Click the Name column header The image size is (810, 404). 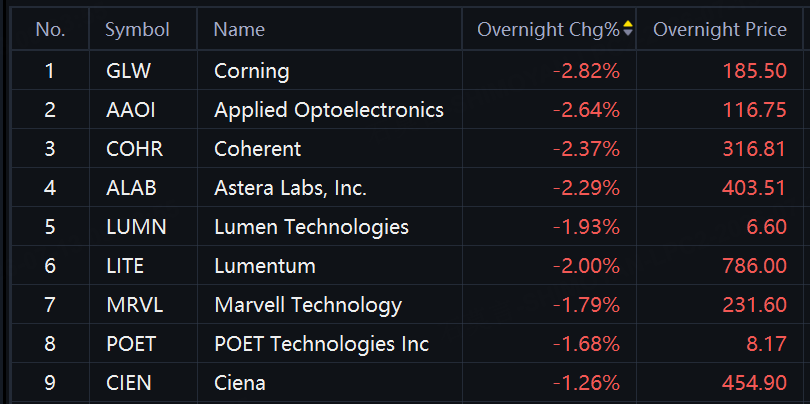pyautogui.click(x=239, y=29)
